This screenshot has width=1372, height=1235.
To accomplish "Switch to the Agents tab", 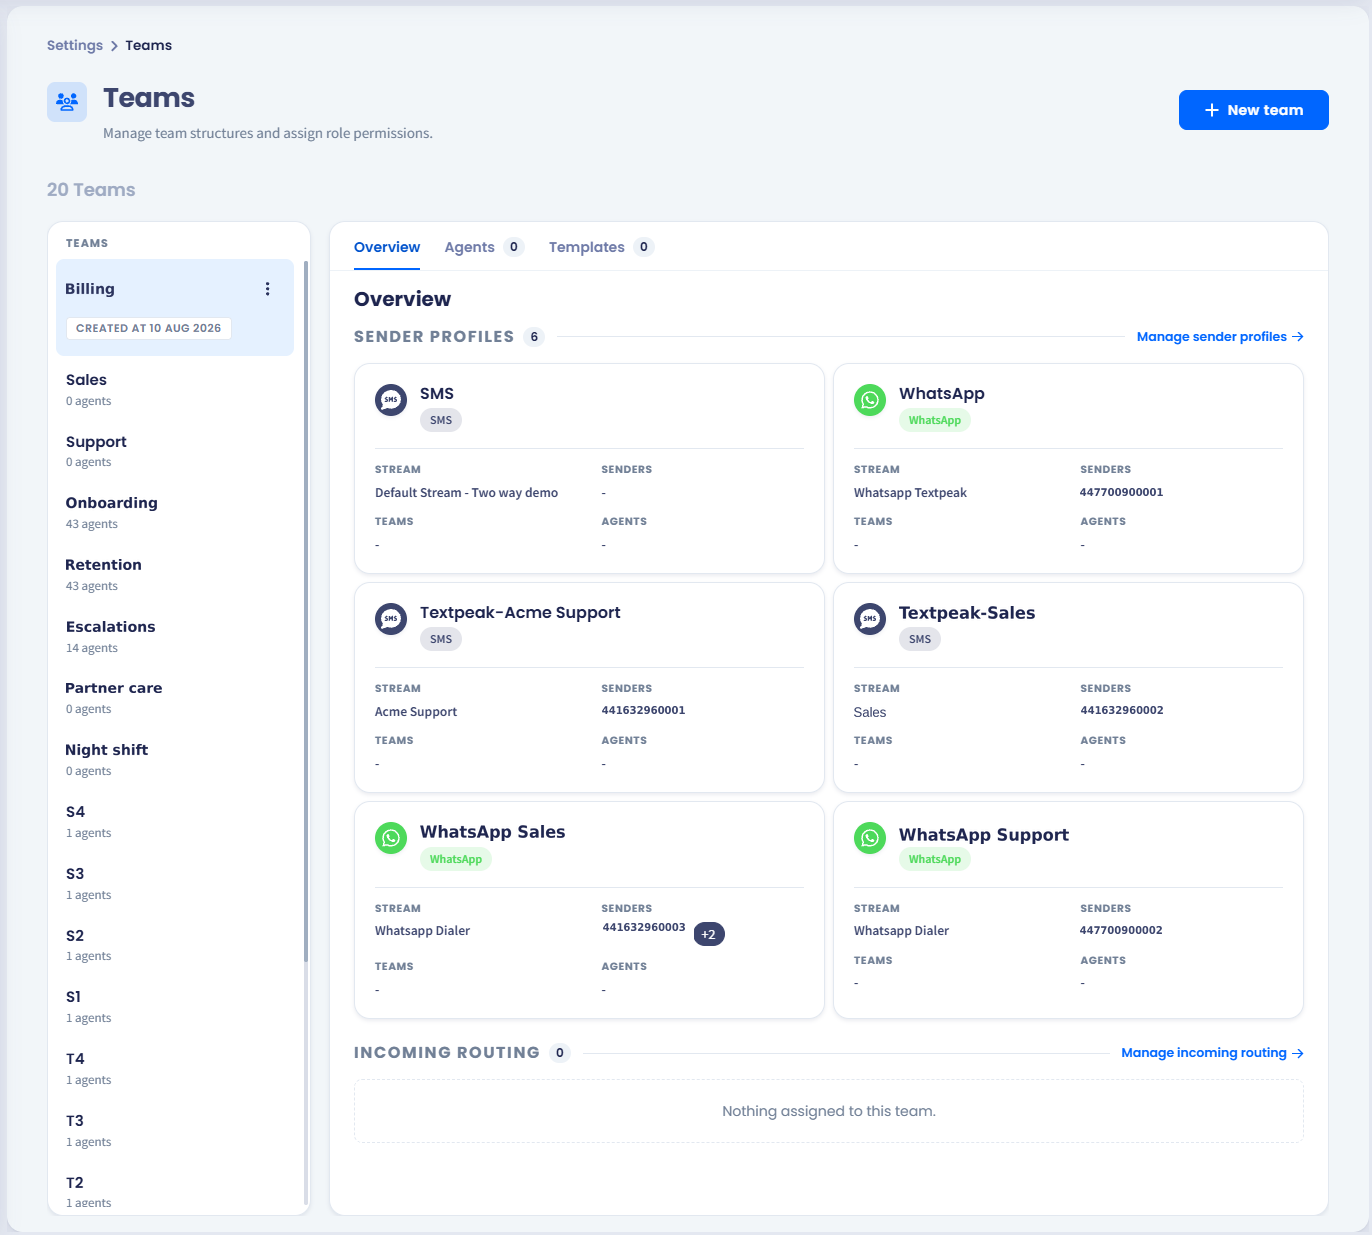I will (484, 247).
